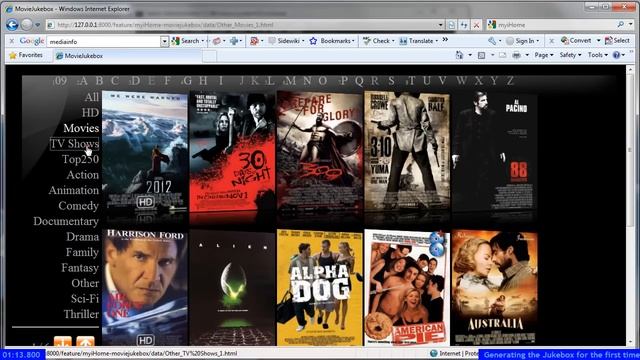Open the Animation genre link
The height and width of the screenshot is (360, 640).
pos(74,190)
